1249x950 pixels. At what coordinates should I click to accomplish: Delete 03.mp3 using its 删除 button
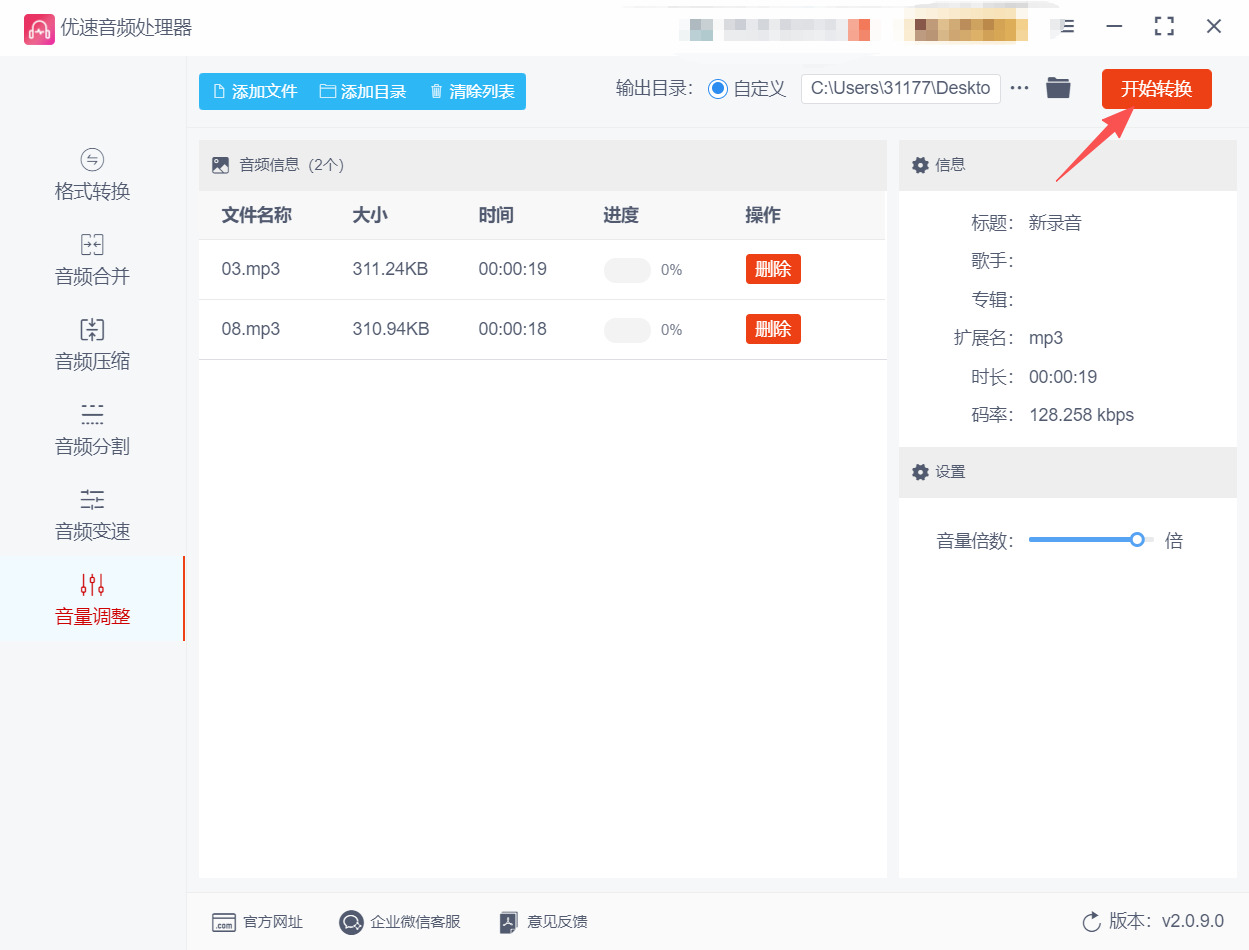pyautogui.click(x=773, y=269)
